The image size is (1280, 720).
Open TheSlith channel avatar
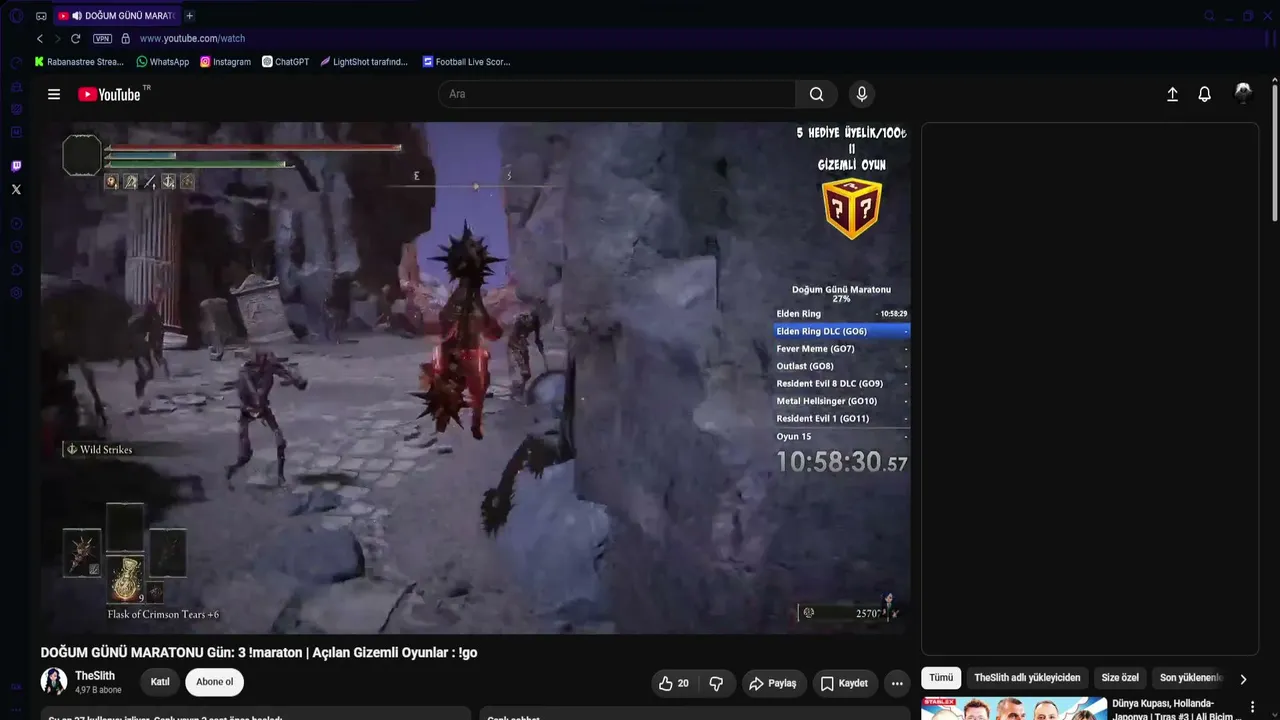point(54,682)
